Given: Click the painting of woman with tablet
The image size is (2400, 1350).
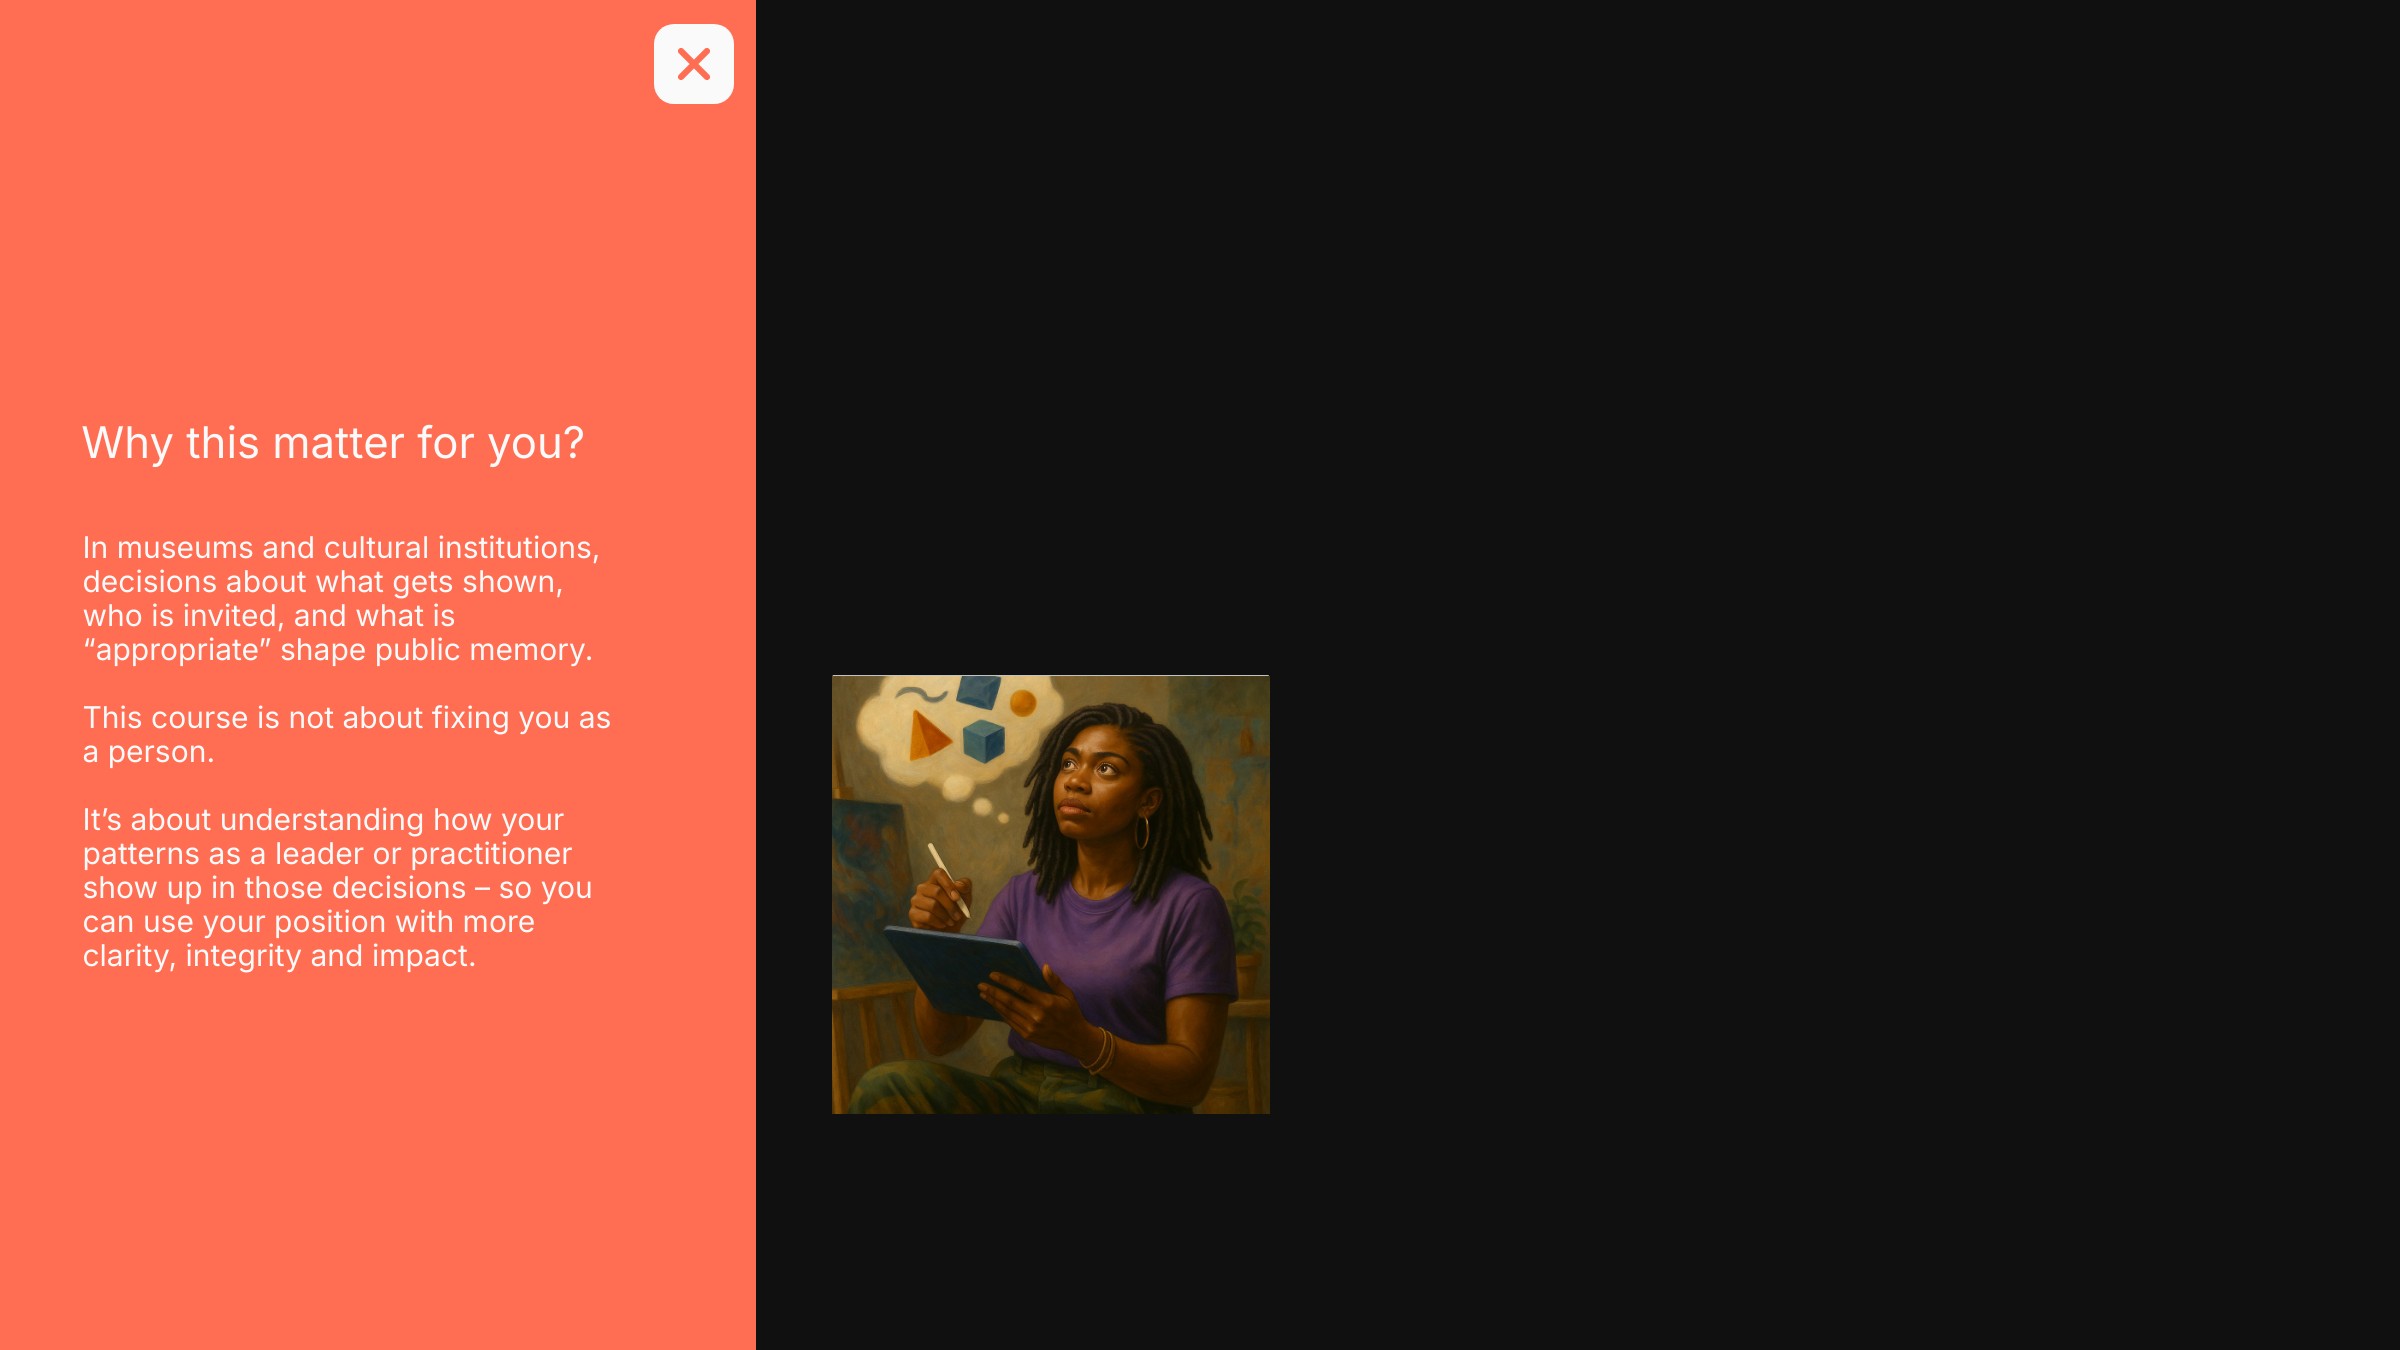Looking at the screenshot, I should coord(1050,894).
